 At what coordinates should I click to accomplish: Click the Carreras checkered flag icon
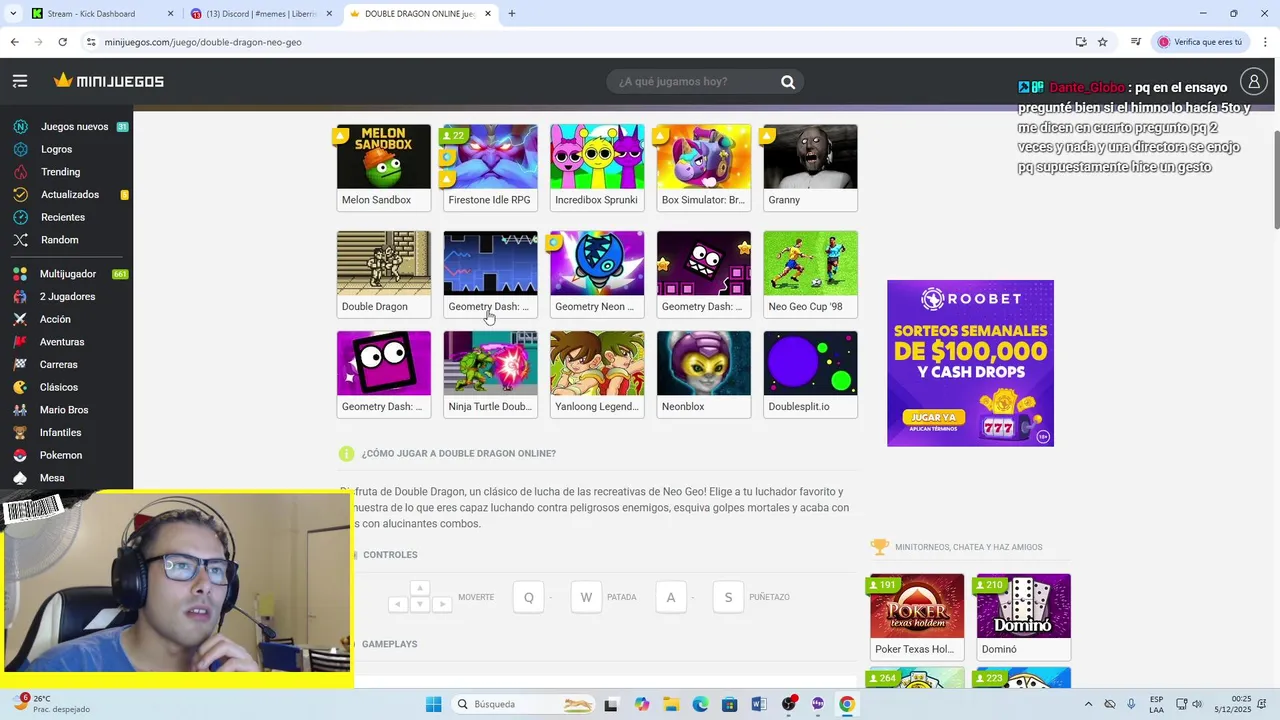click(x=20, y=365)
